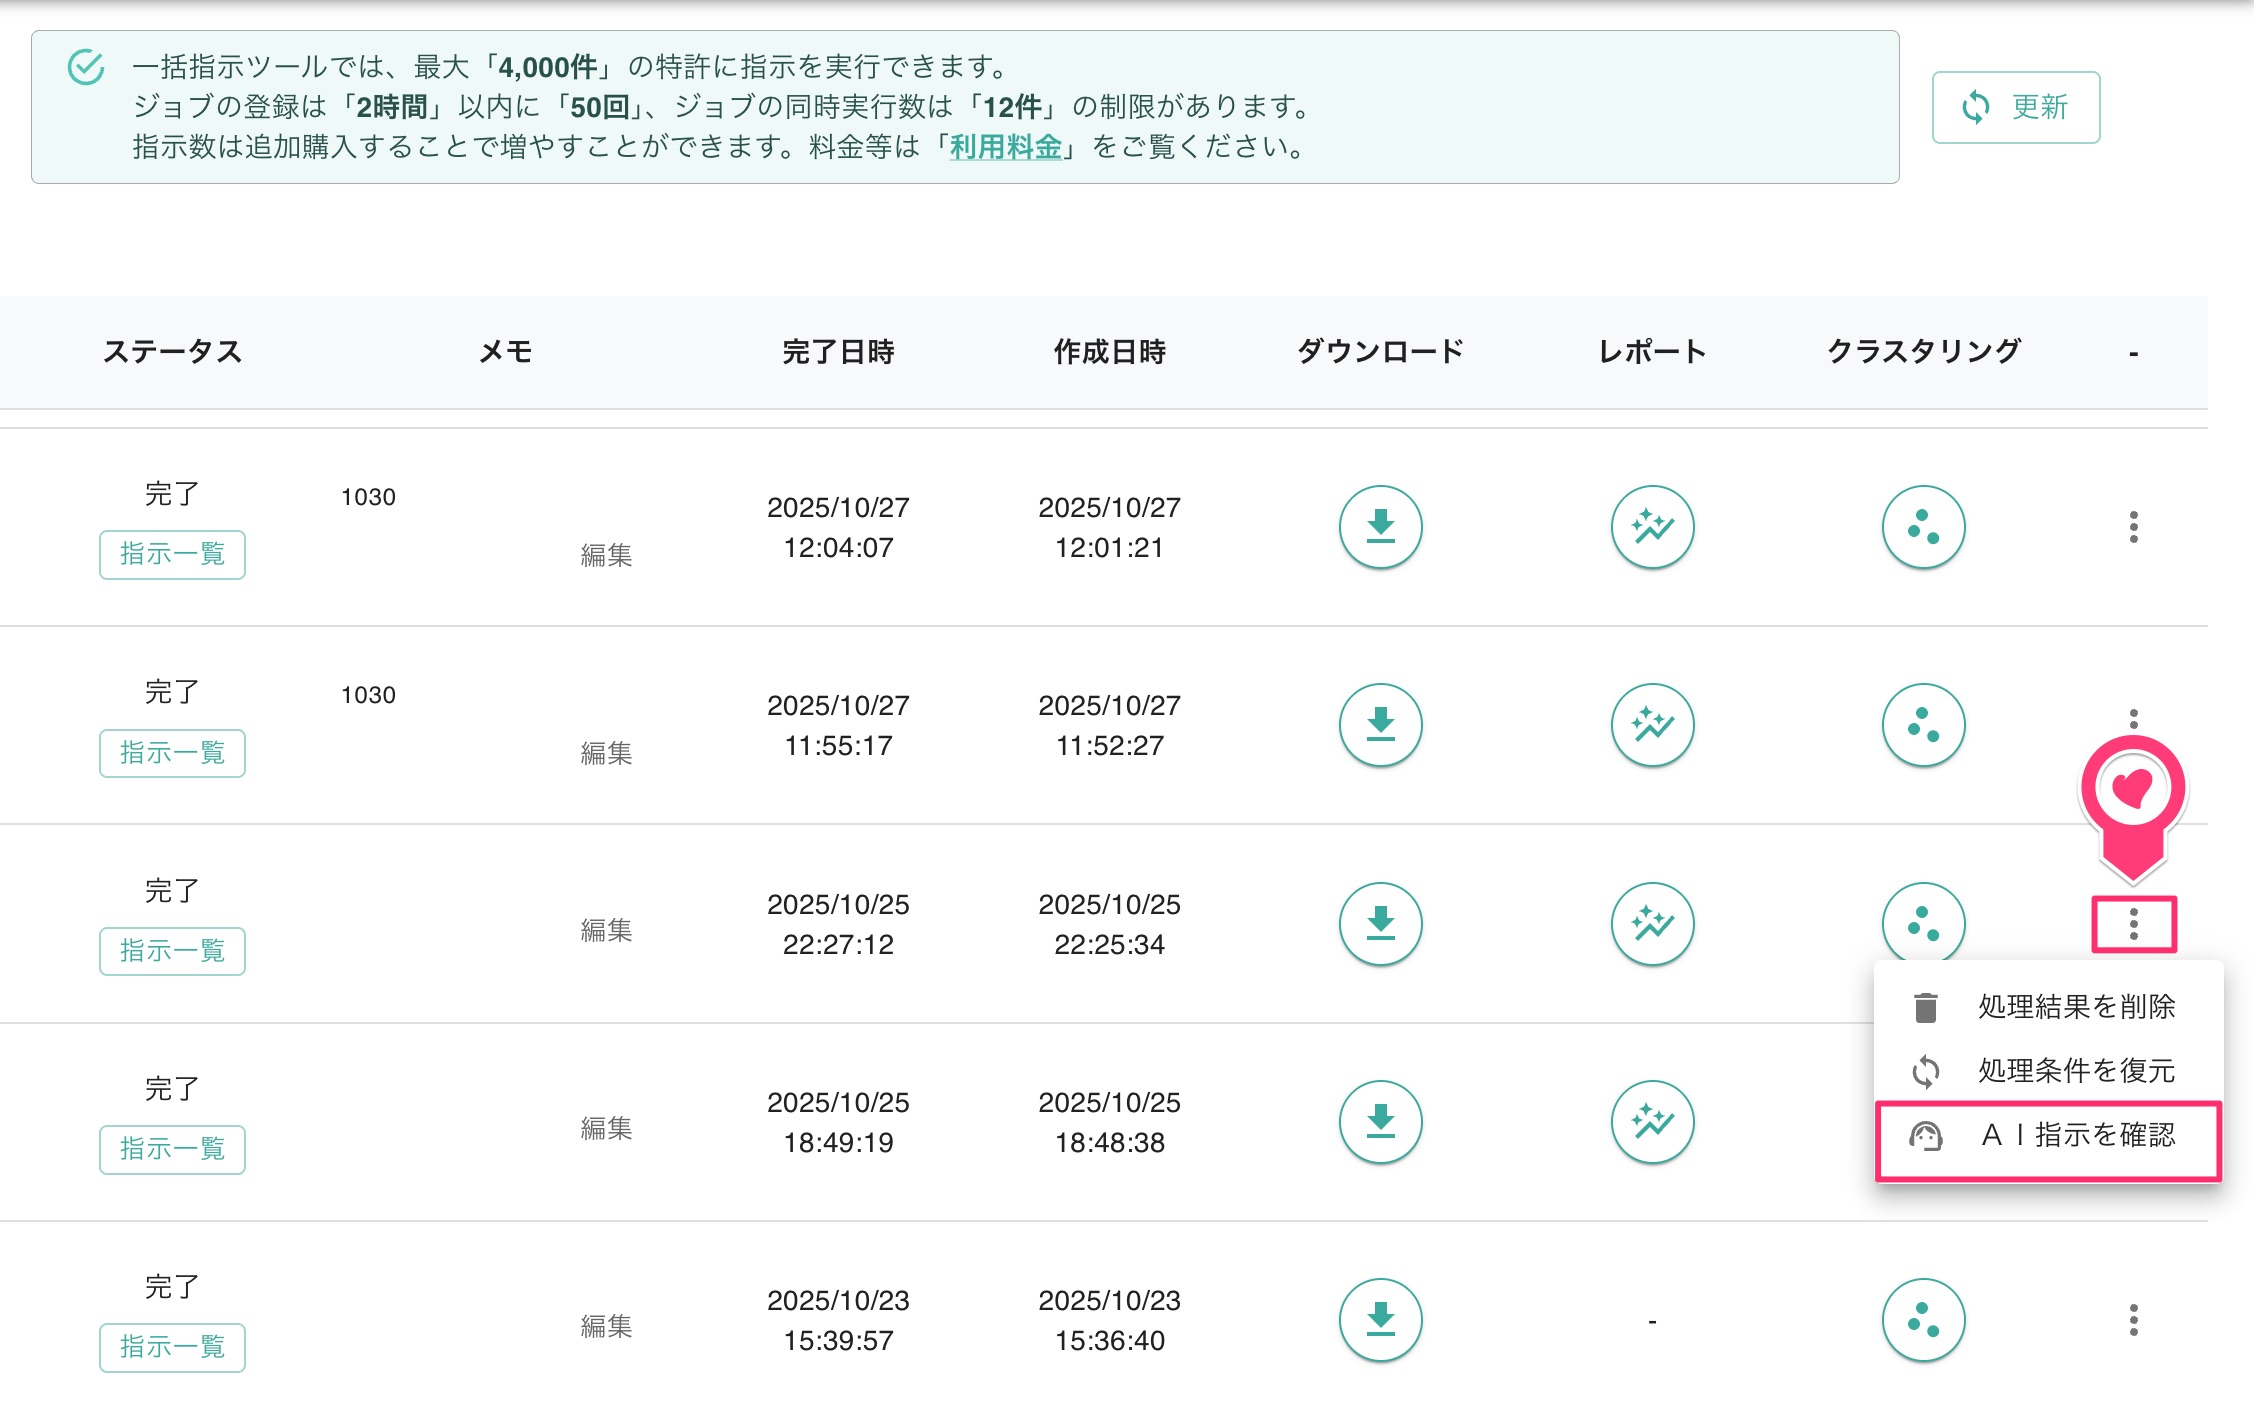Open 指示一覧 for job completed 15:39:57
The image size is (2254, 1414).
pos(172,1347)
